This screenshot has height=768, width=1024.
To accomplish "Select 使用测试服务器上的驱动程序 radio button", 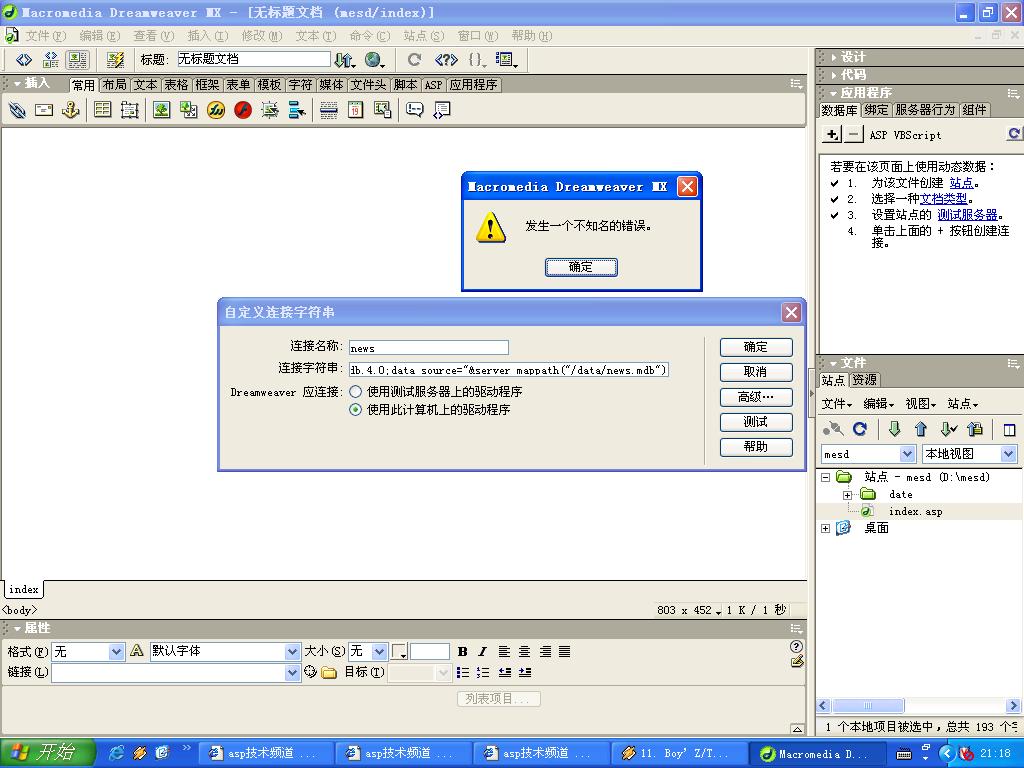I will pyautogui.click(x=355, y=392).
